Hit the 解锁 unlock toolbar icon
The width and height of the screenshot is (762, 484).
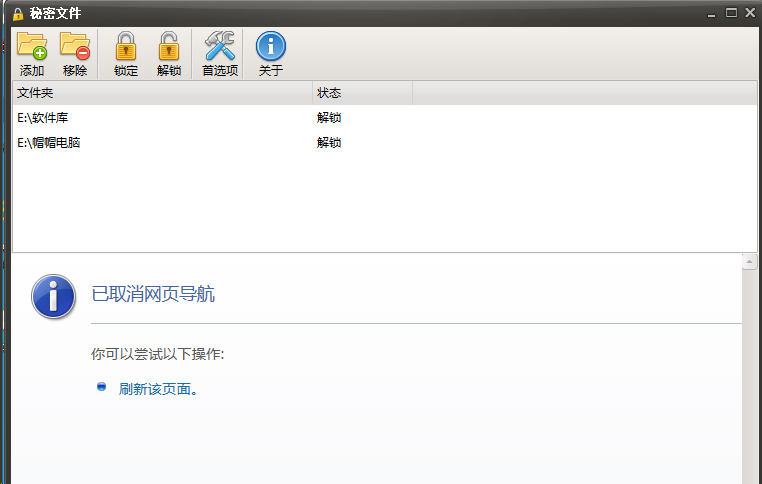(x=169, y=46)
